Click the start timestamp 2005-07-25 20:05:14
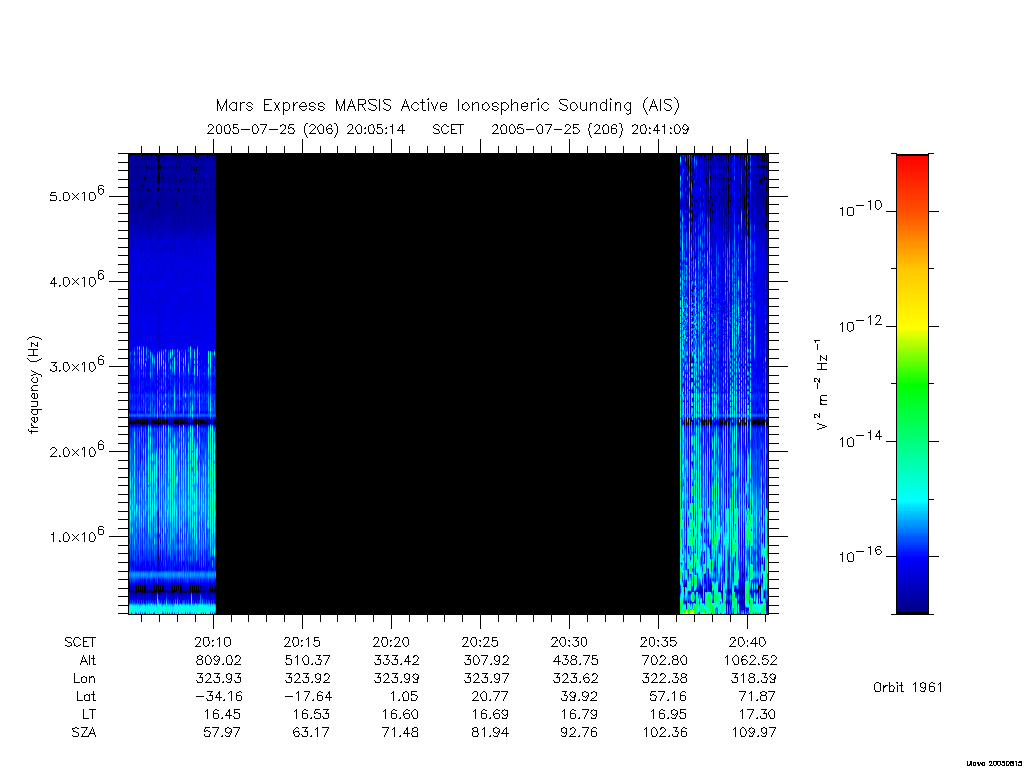The height and width of the screenshot is (768, 1024). [x=306, y=129]
